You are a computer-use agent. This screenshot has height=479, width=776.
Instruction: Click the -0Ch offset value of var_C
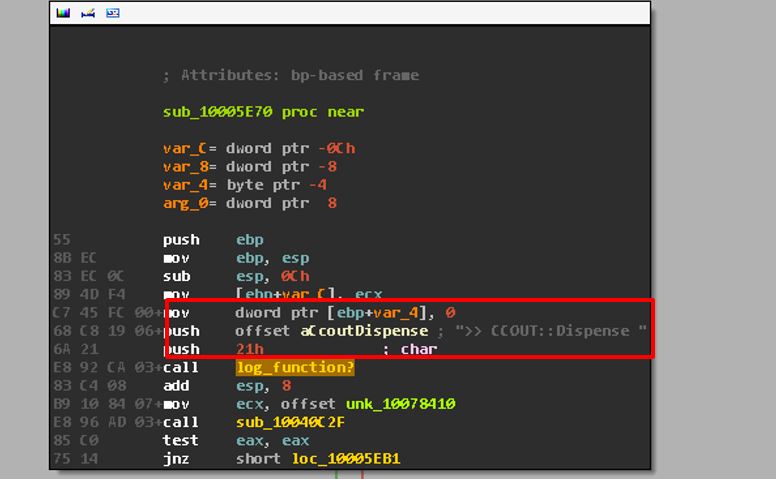click(x=337, y=148)
